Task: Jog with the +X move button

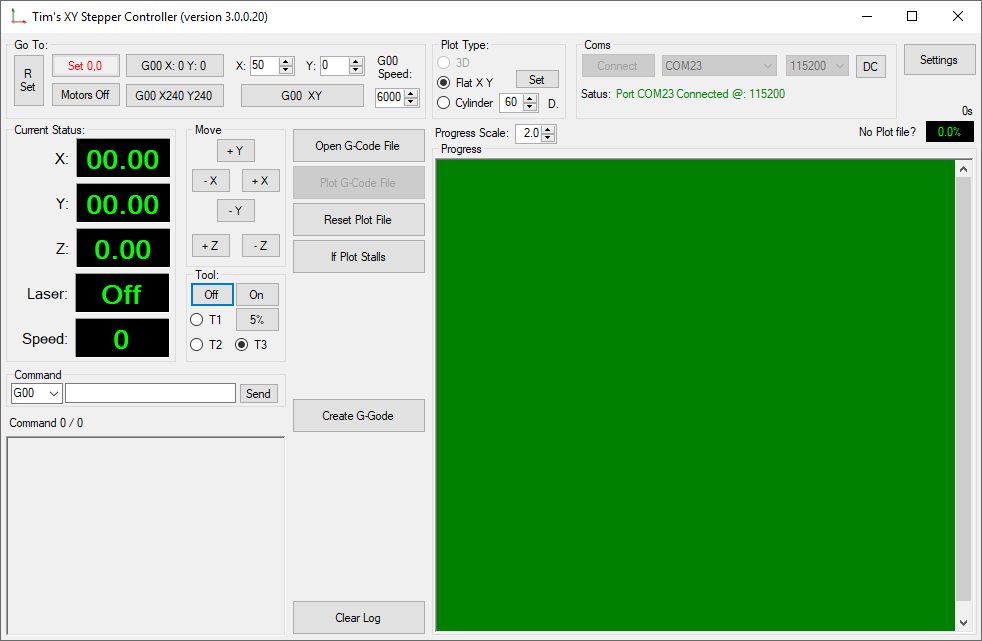Action: 261,181
